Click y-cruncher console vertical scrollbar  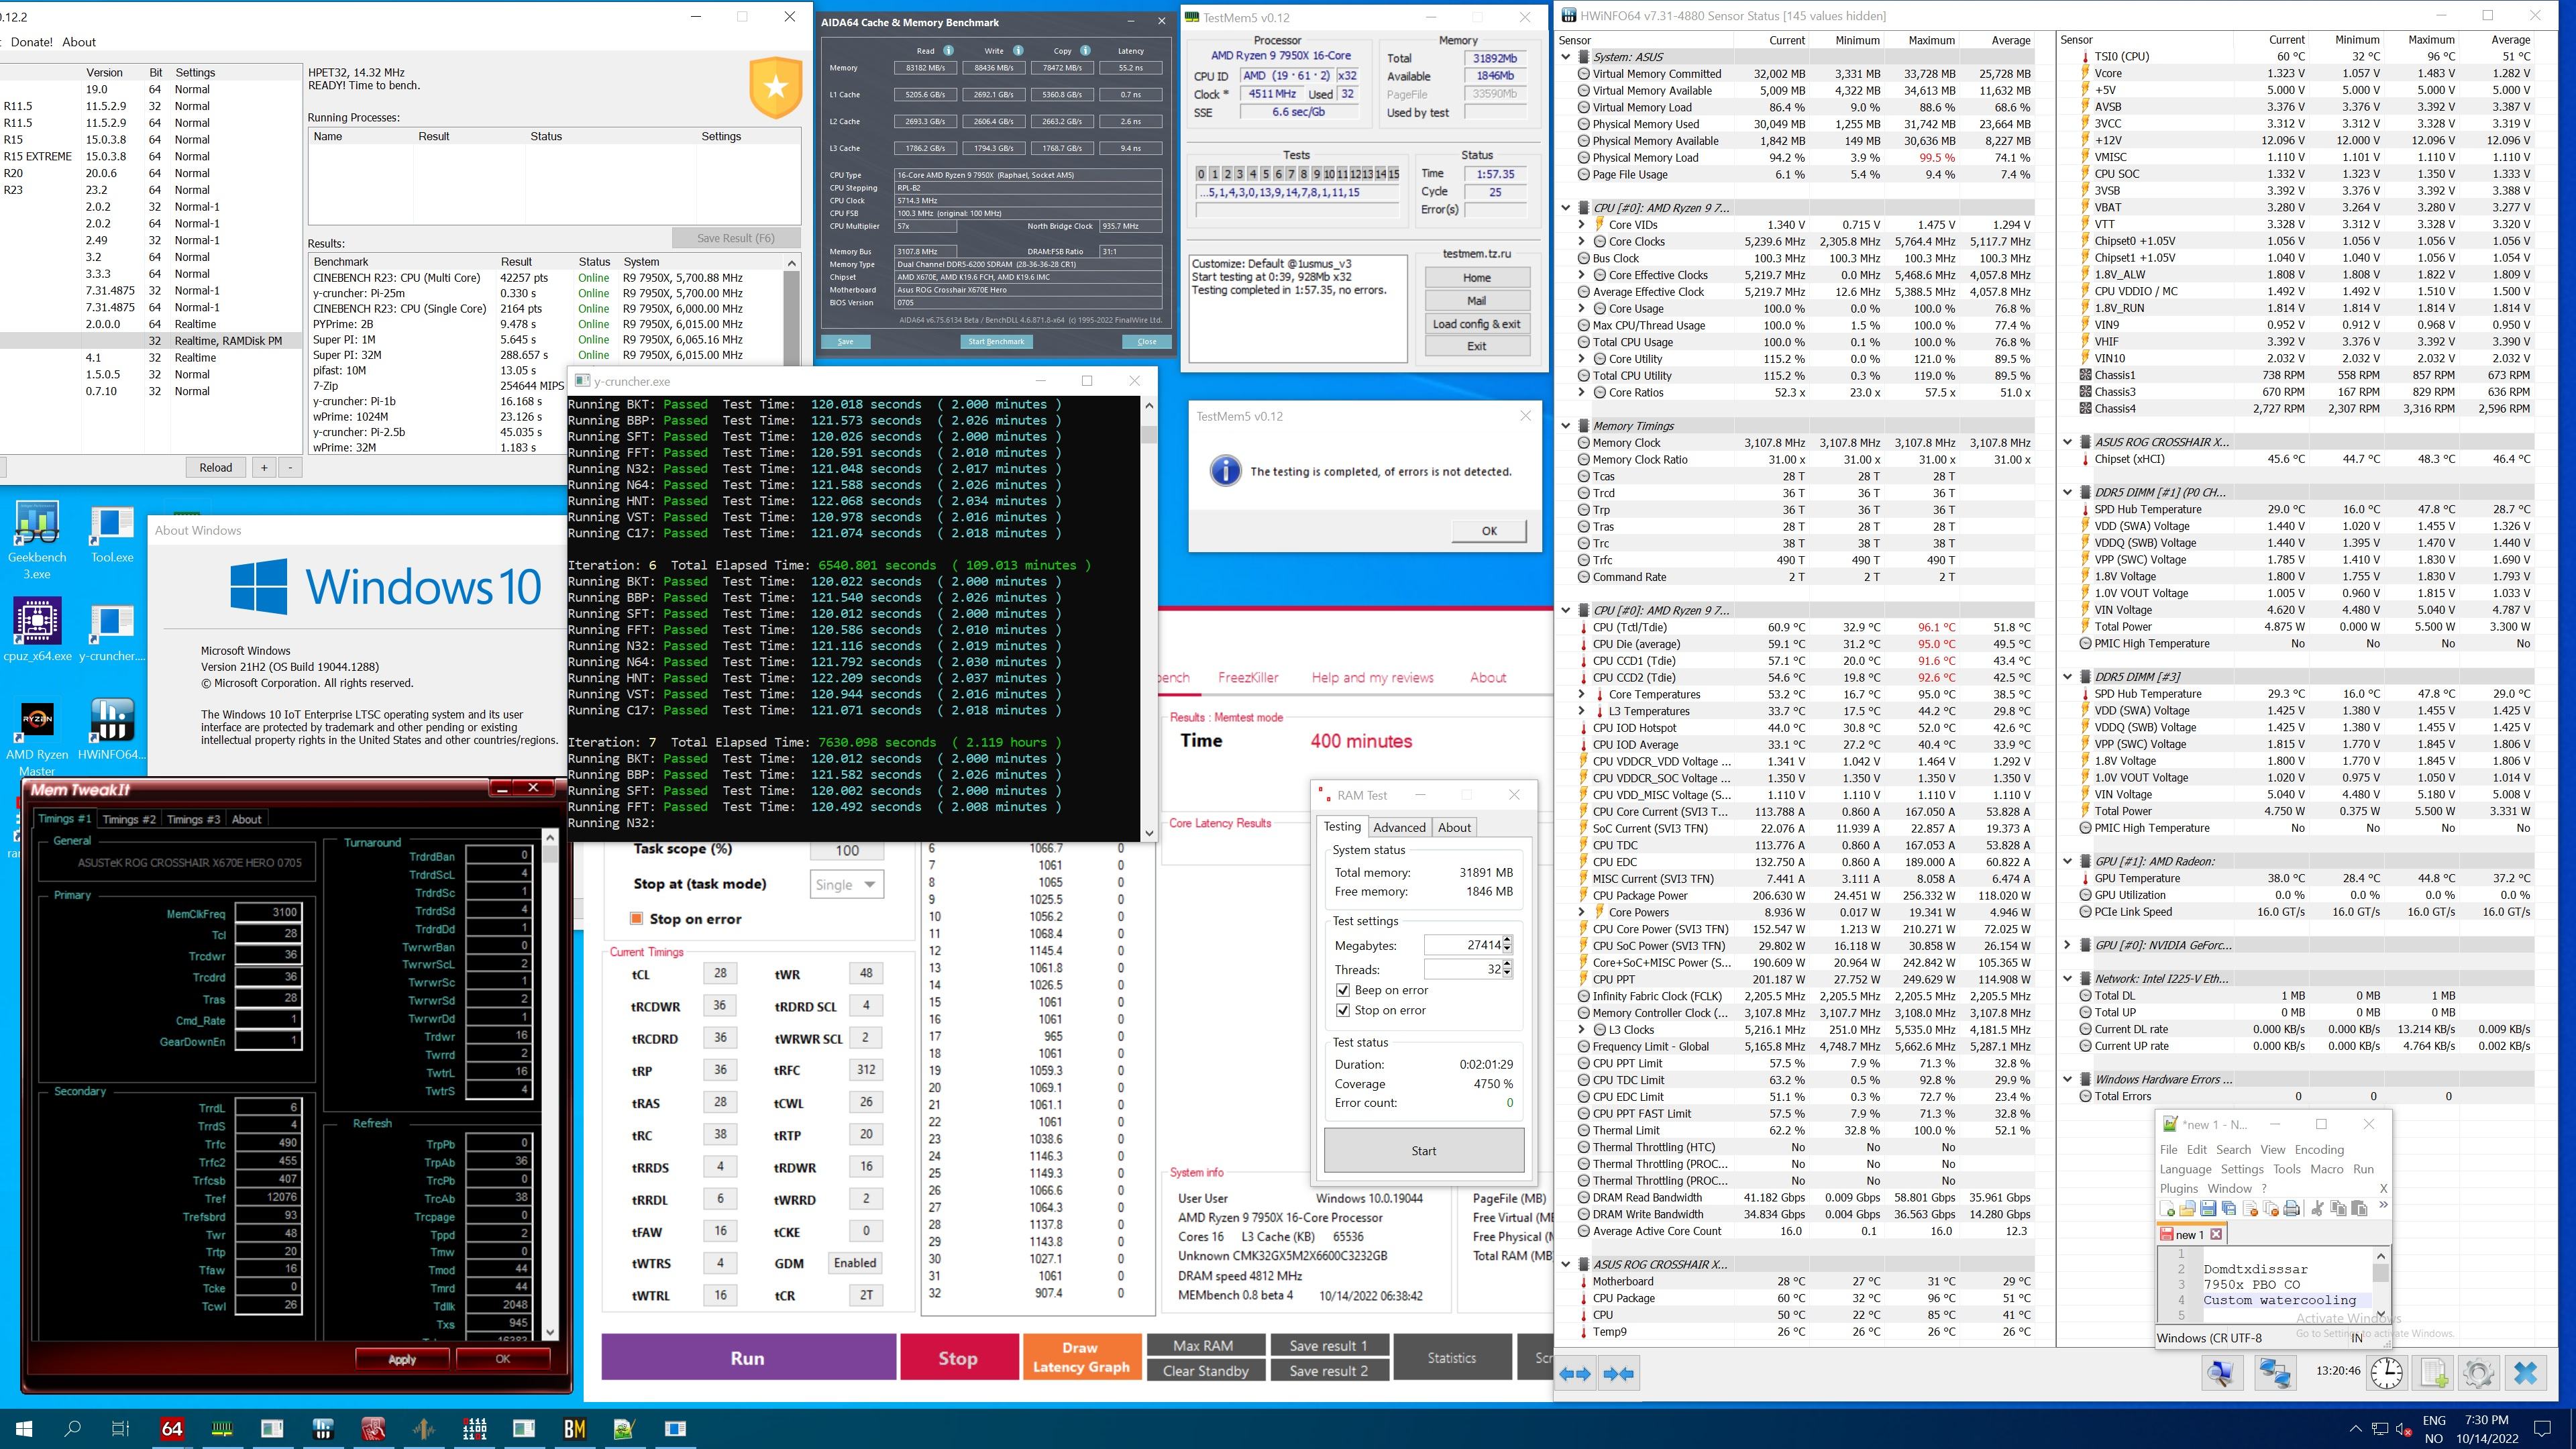(x=1148, y=618)
